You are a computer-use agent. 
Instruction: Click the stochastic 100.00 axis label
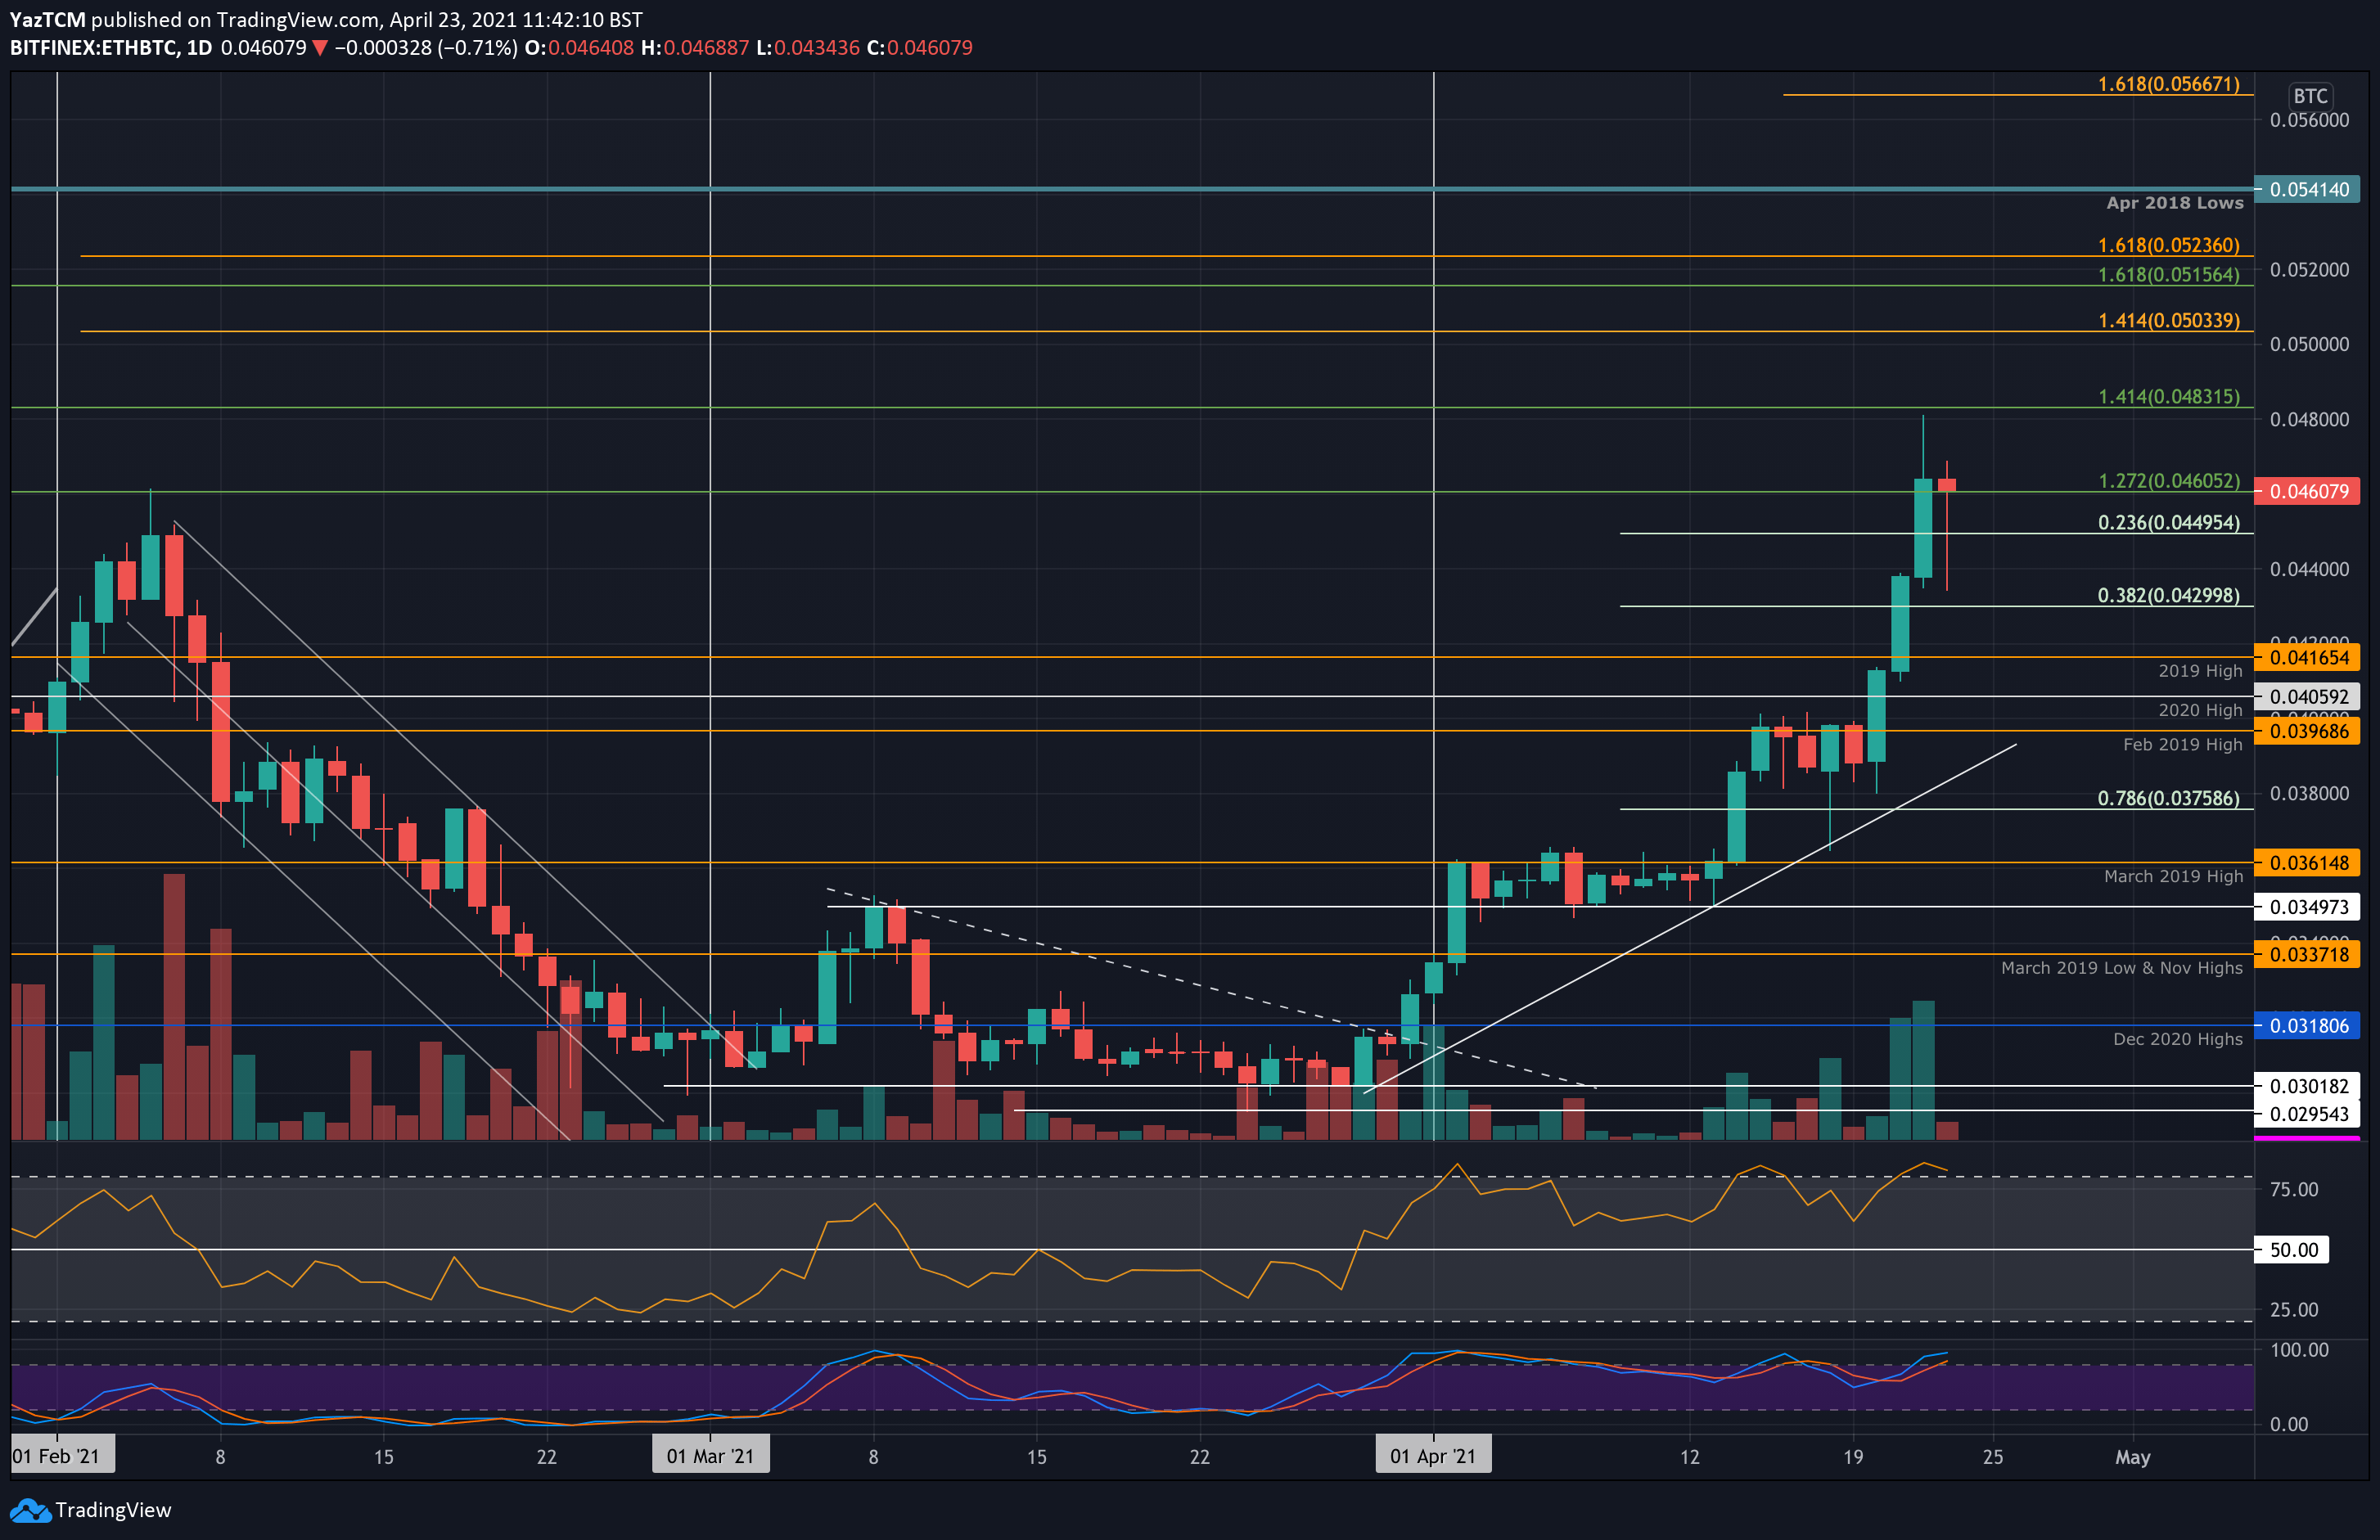coord(2300,1350)
